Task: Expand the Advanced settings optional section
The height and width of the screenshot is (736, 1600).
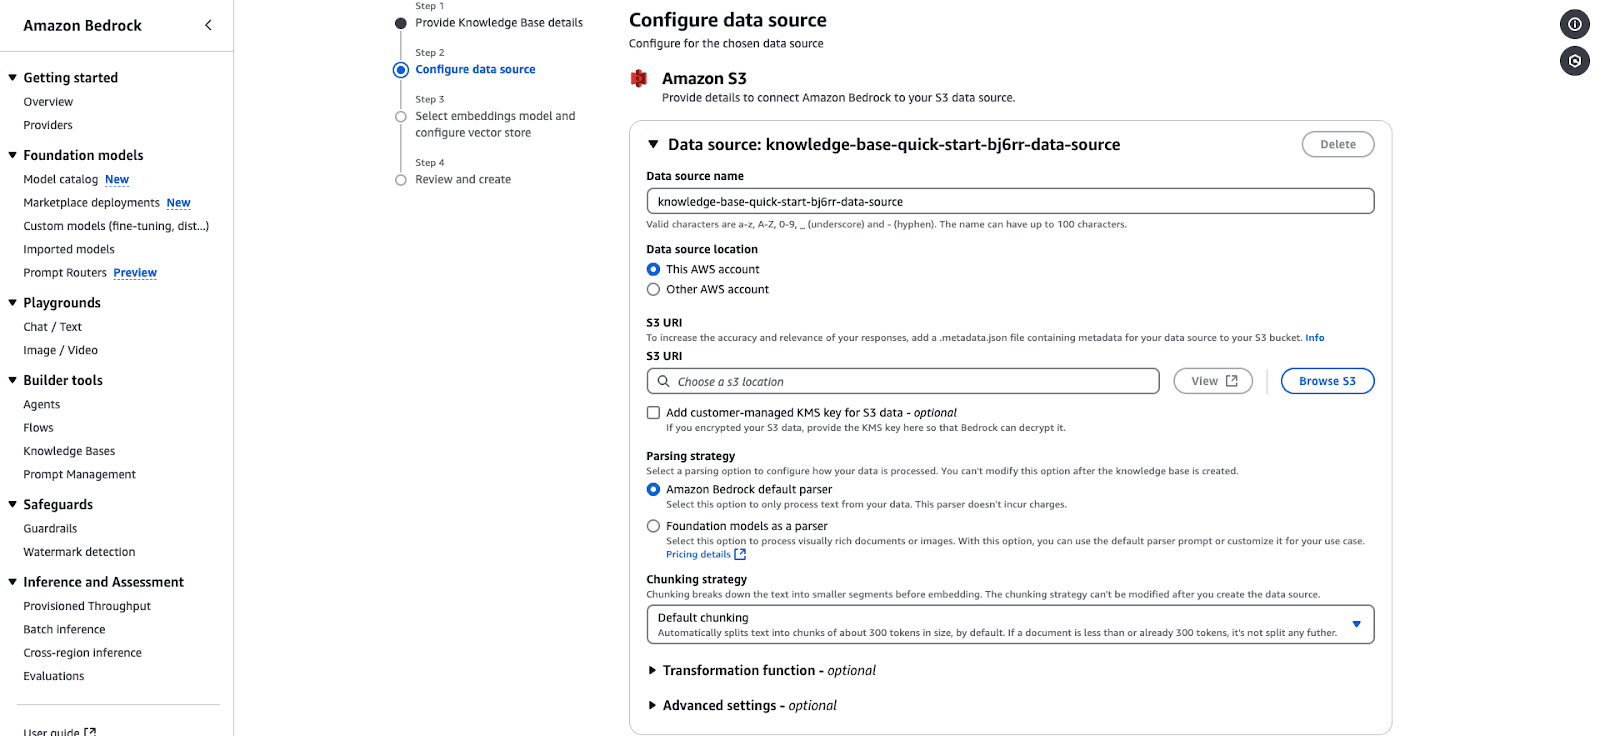Action: click(x=653, y=706)
